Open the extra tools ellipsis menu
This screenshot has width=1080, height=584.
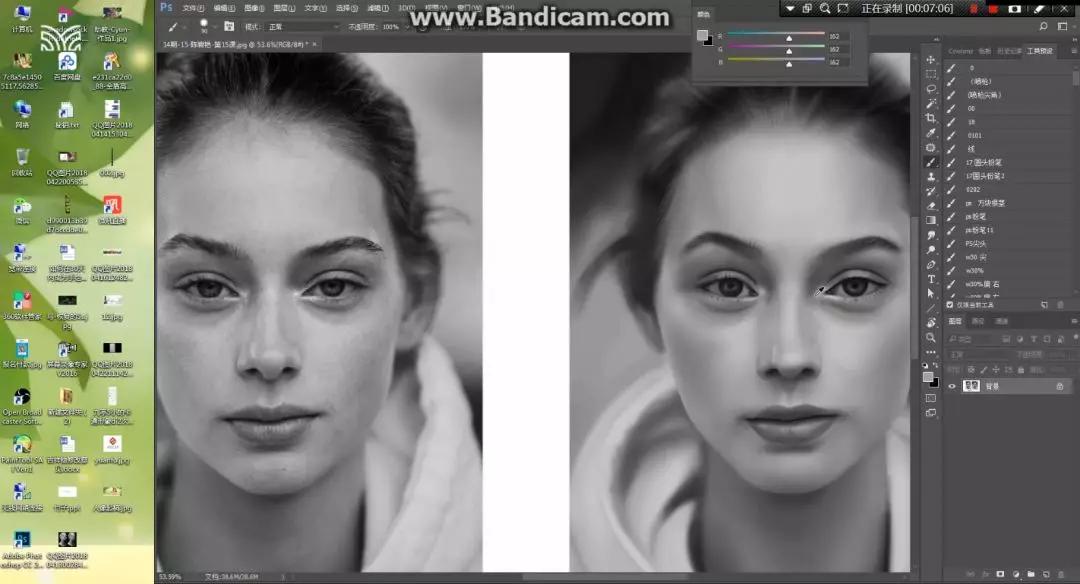tap(931, 352)
